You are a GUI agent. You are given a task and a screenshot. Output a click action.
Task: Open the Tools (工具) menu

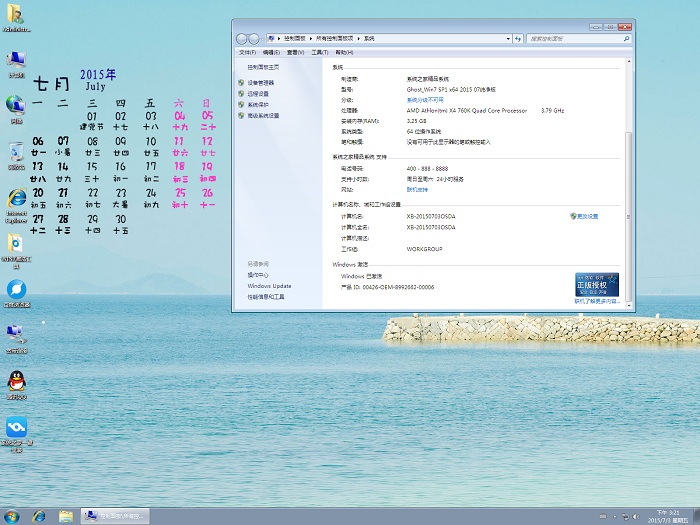[x=319, y=52]
